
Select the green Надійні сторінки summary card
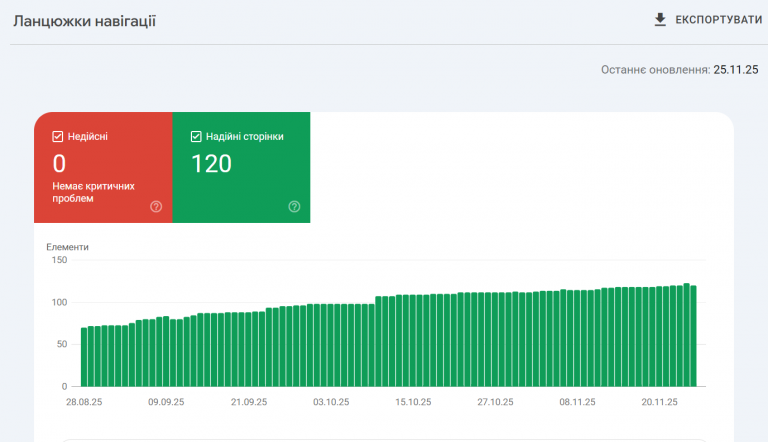tap(241, 167)
